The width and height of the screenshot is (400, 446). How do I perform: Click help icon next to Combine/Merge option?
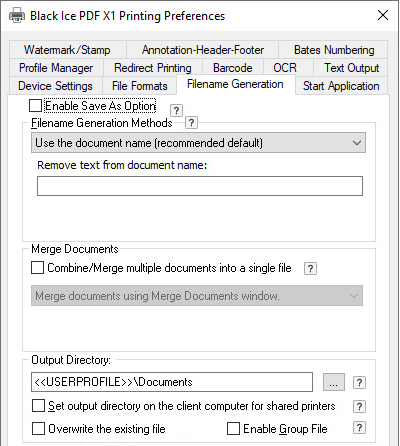click(310, 268)
